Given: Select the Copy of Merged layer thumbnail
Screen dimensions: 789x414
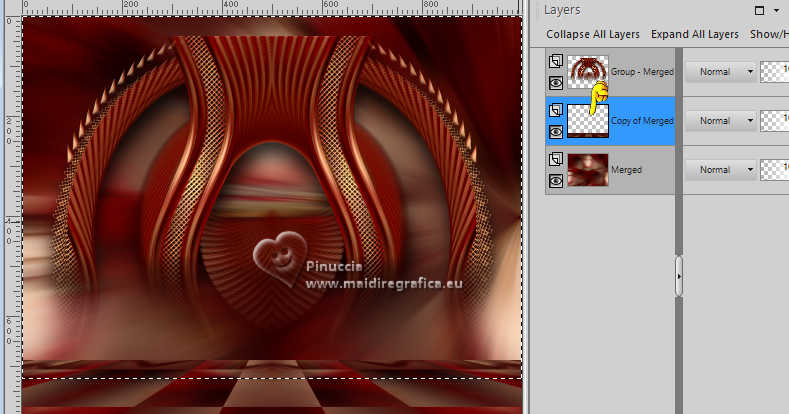Looking at the screenshot, I should (588, 121).
